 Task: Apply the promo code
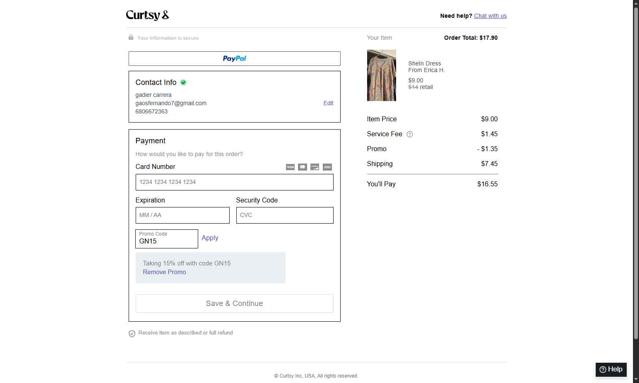coord(210,238)
